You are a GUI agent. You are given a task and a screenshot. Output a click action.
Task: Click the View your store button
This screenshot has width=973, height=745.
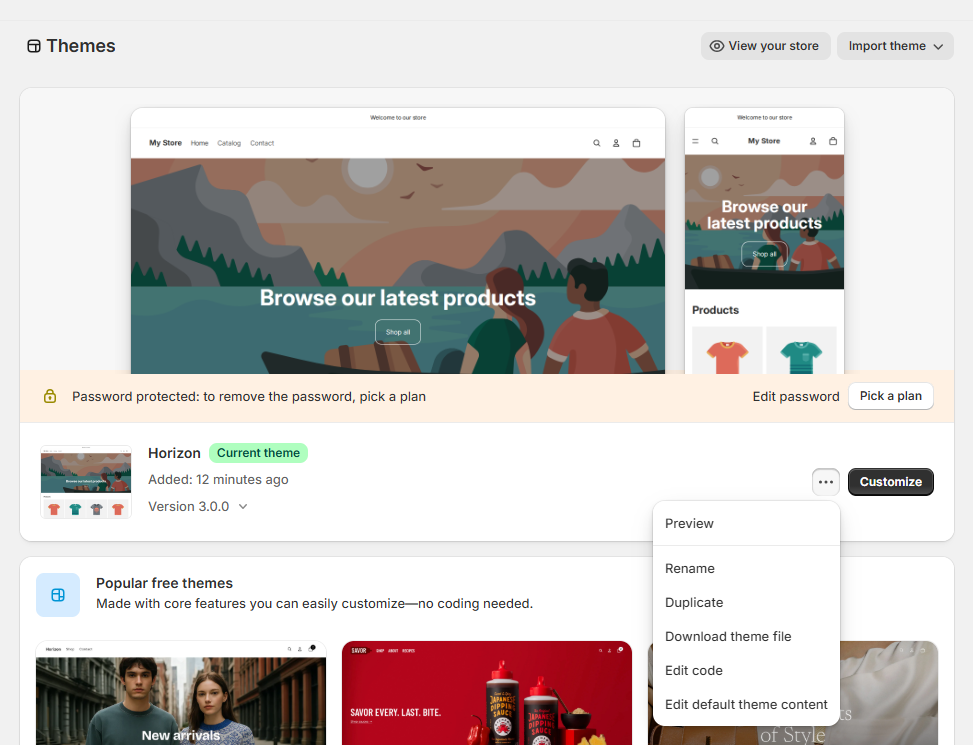coord(765,46)
